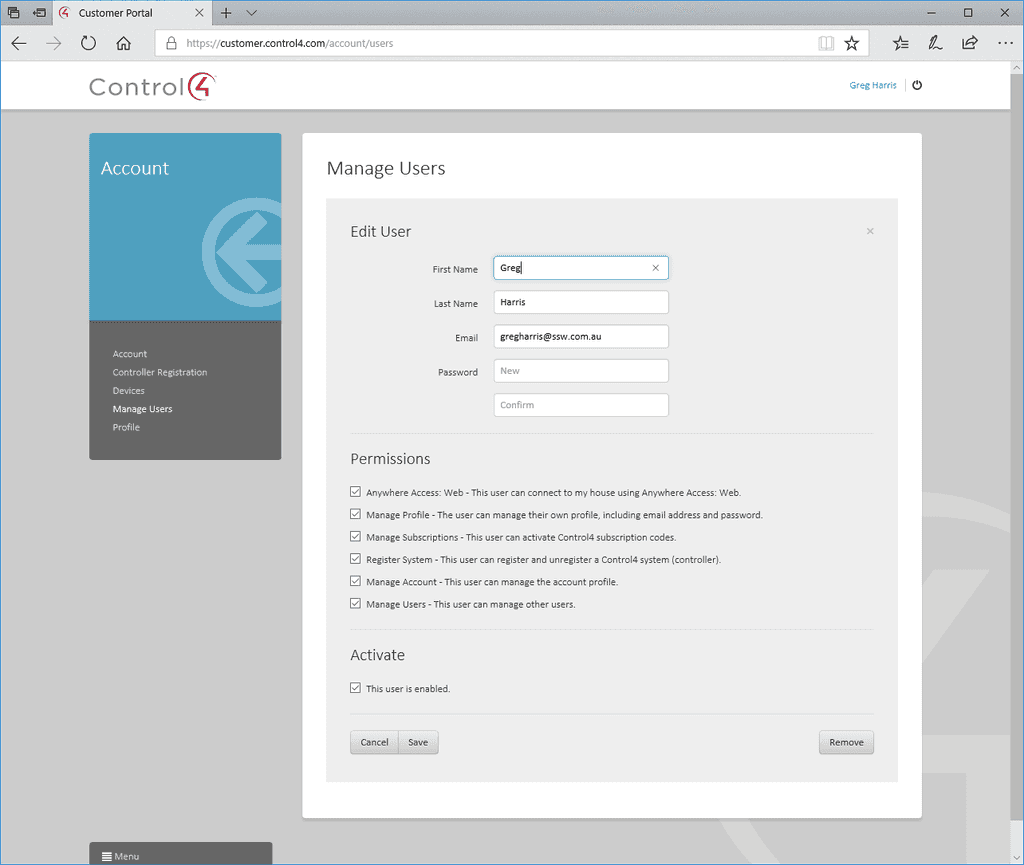Screen dimensions: 1024x865
Task: Add this page to favorites
Action: [x=852, y=43]
